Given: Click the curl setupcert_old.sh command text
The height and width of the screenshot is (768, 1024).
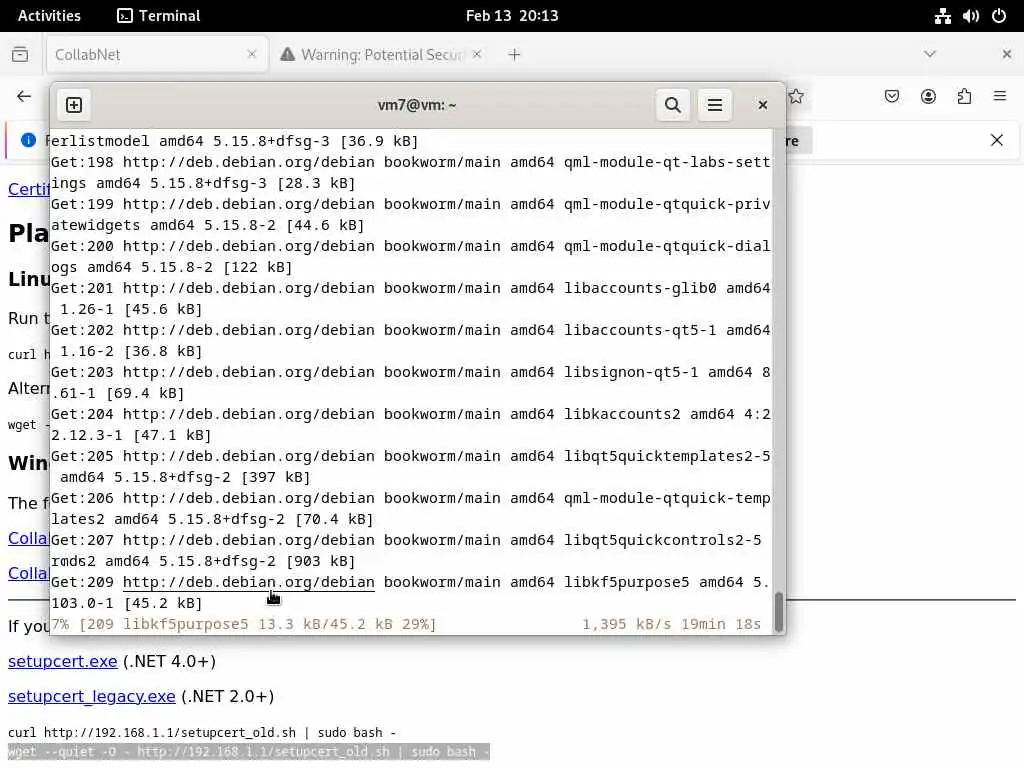Looking at the screenshot, I should pyautogui.click(x=201, y=733).
